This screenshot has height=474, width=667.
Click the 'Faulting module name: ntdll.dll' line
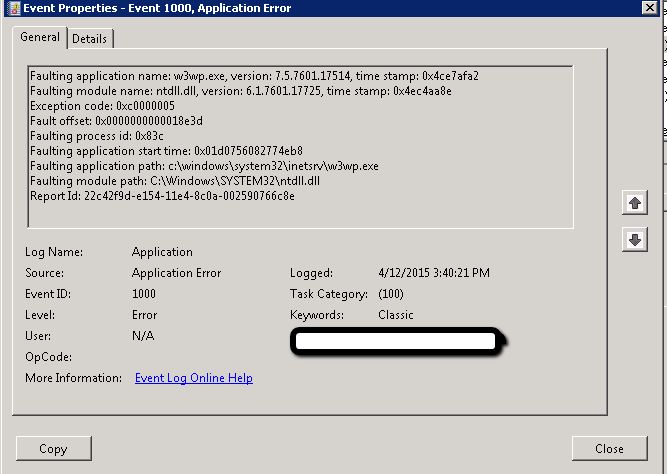pos(241,91)
